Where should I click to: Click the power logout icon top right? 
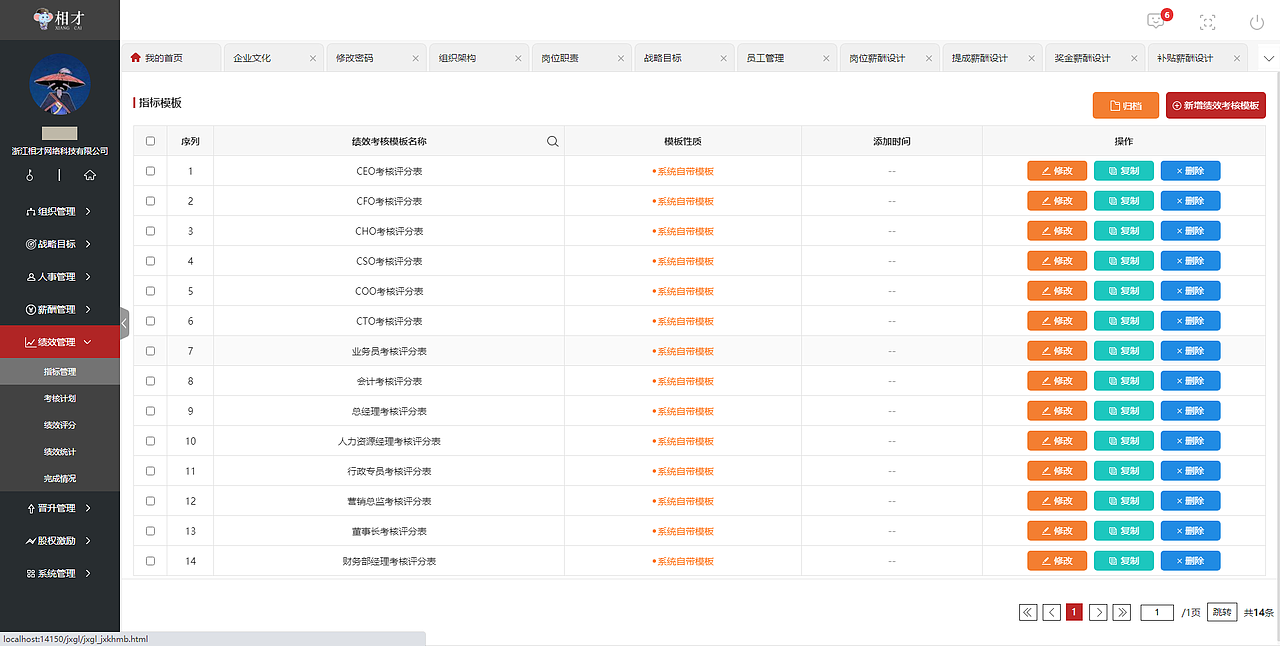(1256, 20)
